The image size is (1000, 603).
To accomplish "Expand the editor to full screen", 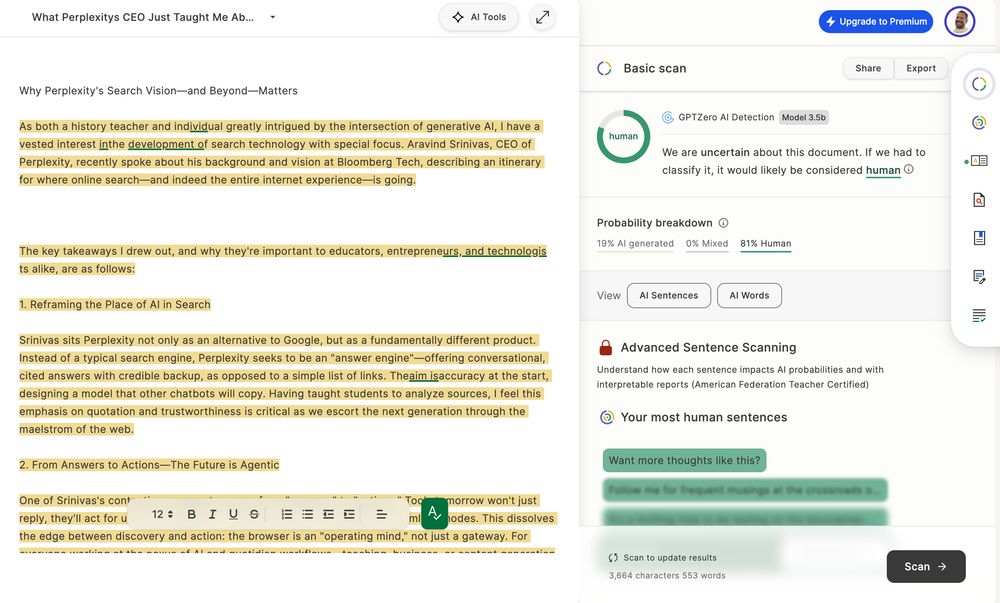I will pyautogui.click(x=542, y=17).
